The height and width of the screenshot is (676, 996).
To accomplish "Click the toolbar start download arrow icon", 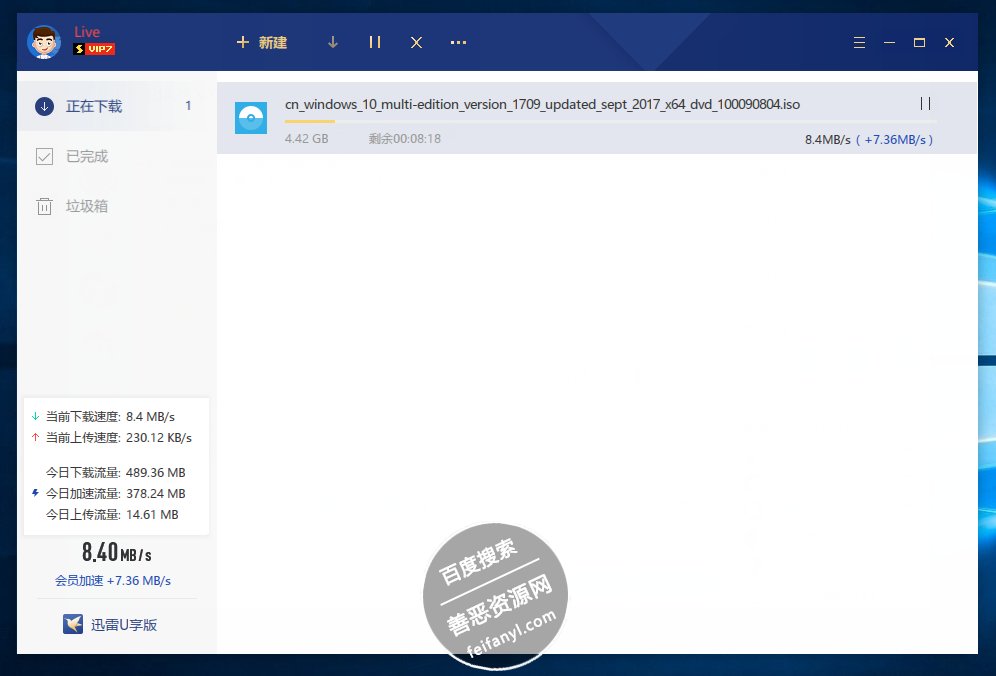I will [x=333, y=42].
